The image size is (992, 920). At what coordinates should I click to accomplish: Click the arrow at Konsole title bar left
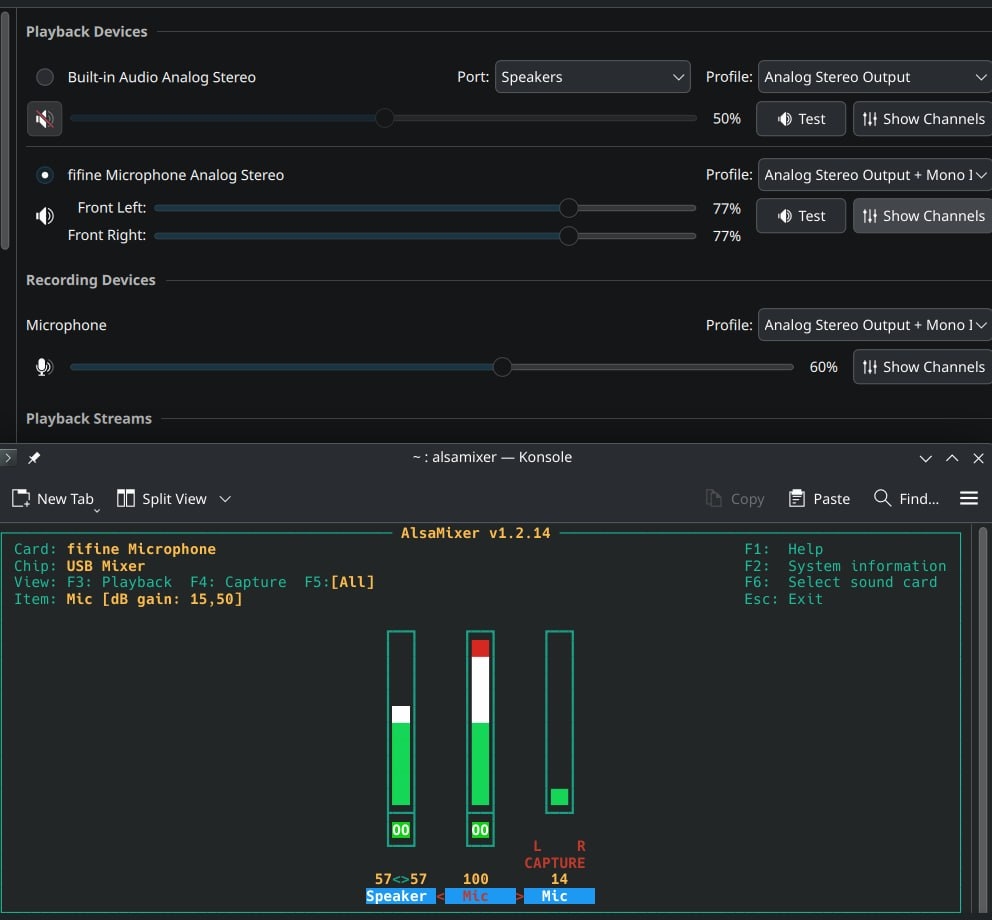pyautogui.click(x=8, y=457)
